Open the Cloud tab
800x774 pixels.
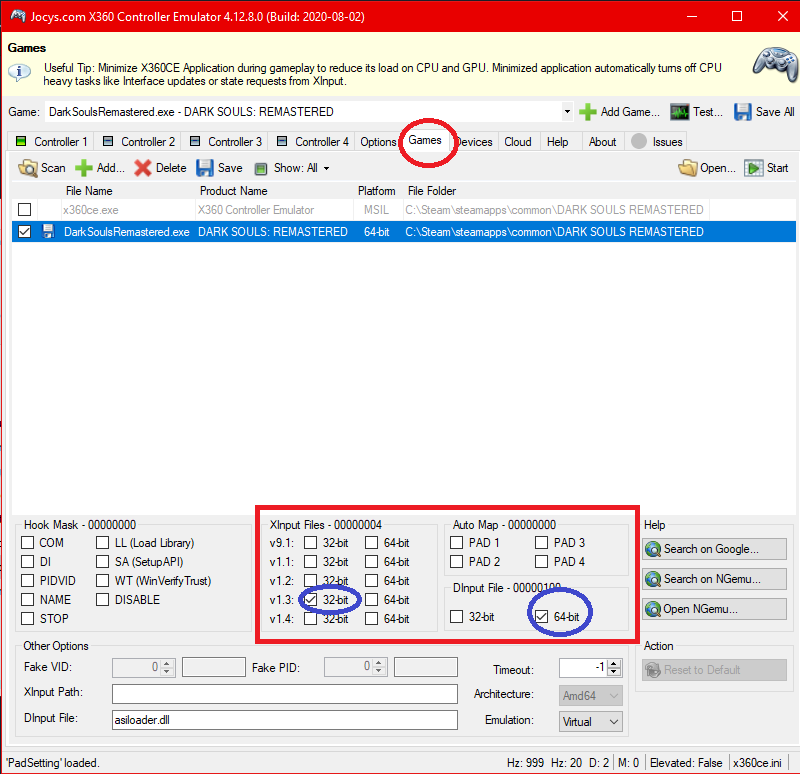click(518, 142)
